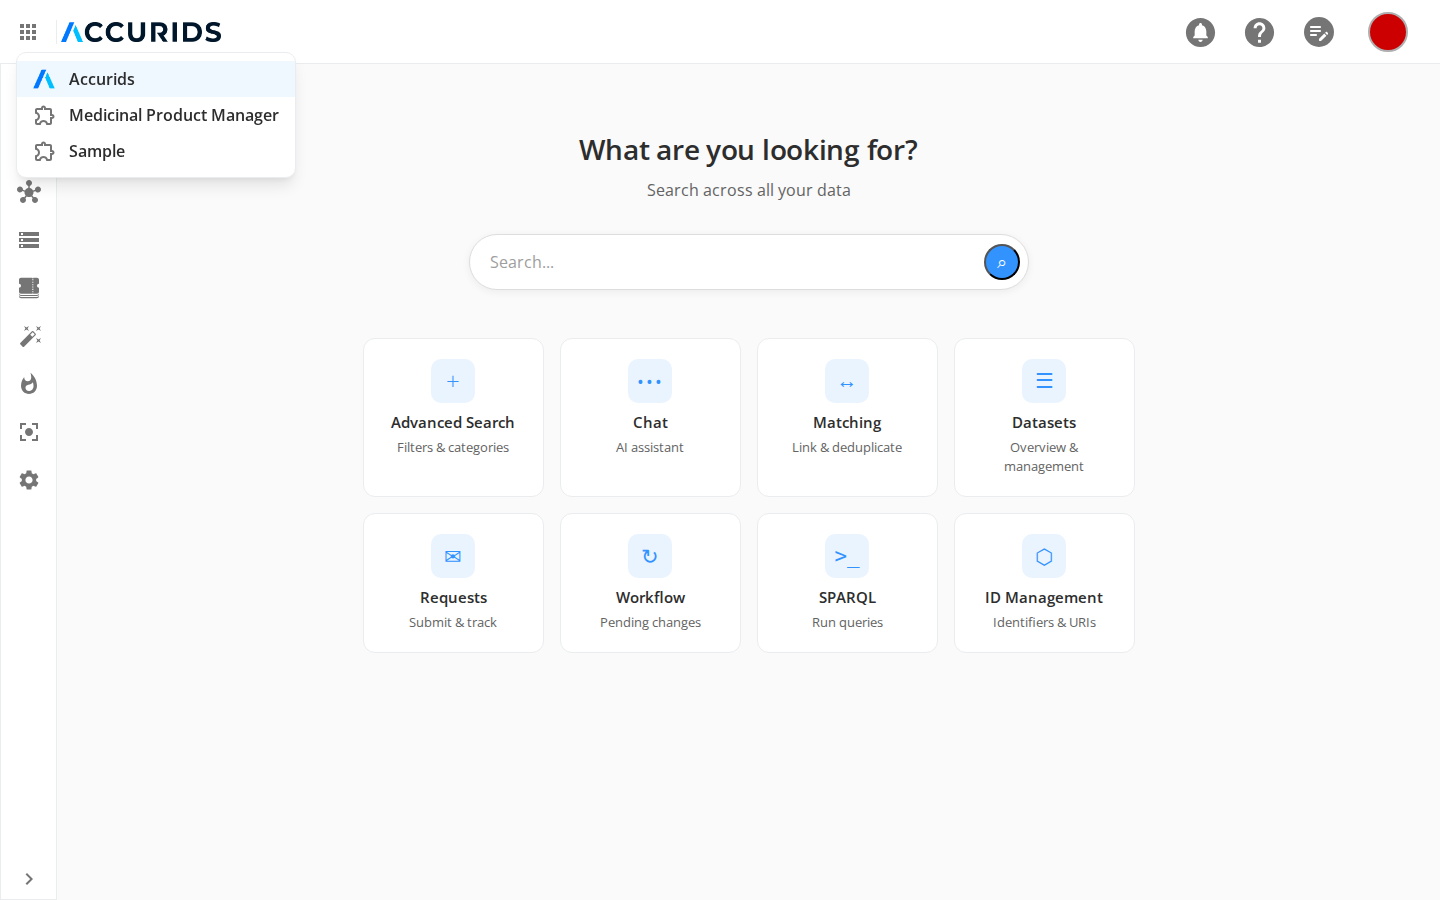Open the graph network sidebar icon
1440x900 pixels.
[29, 192]
